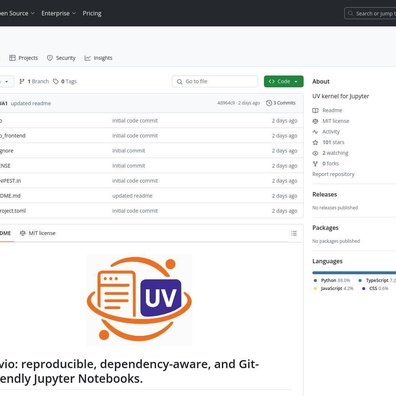Click the Projects table icon

(x=12, y=58)
